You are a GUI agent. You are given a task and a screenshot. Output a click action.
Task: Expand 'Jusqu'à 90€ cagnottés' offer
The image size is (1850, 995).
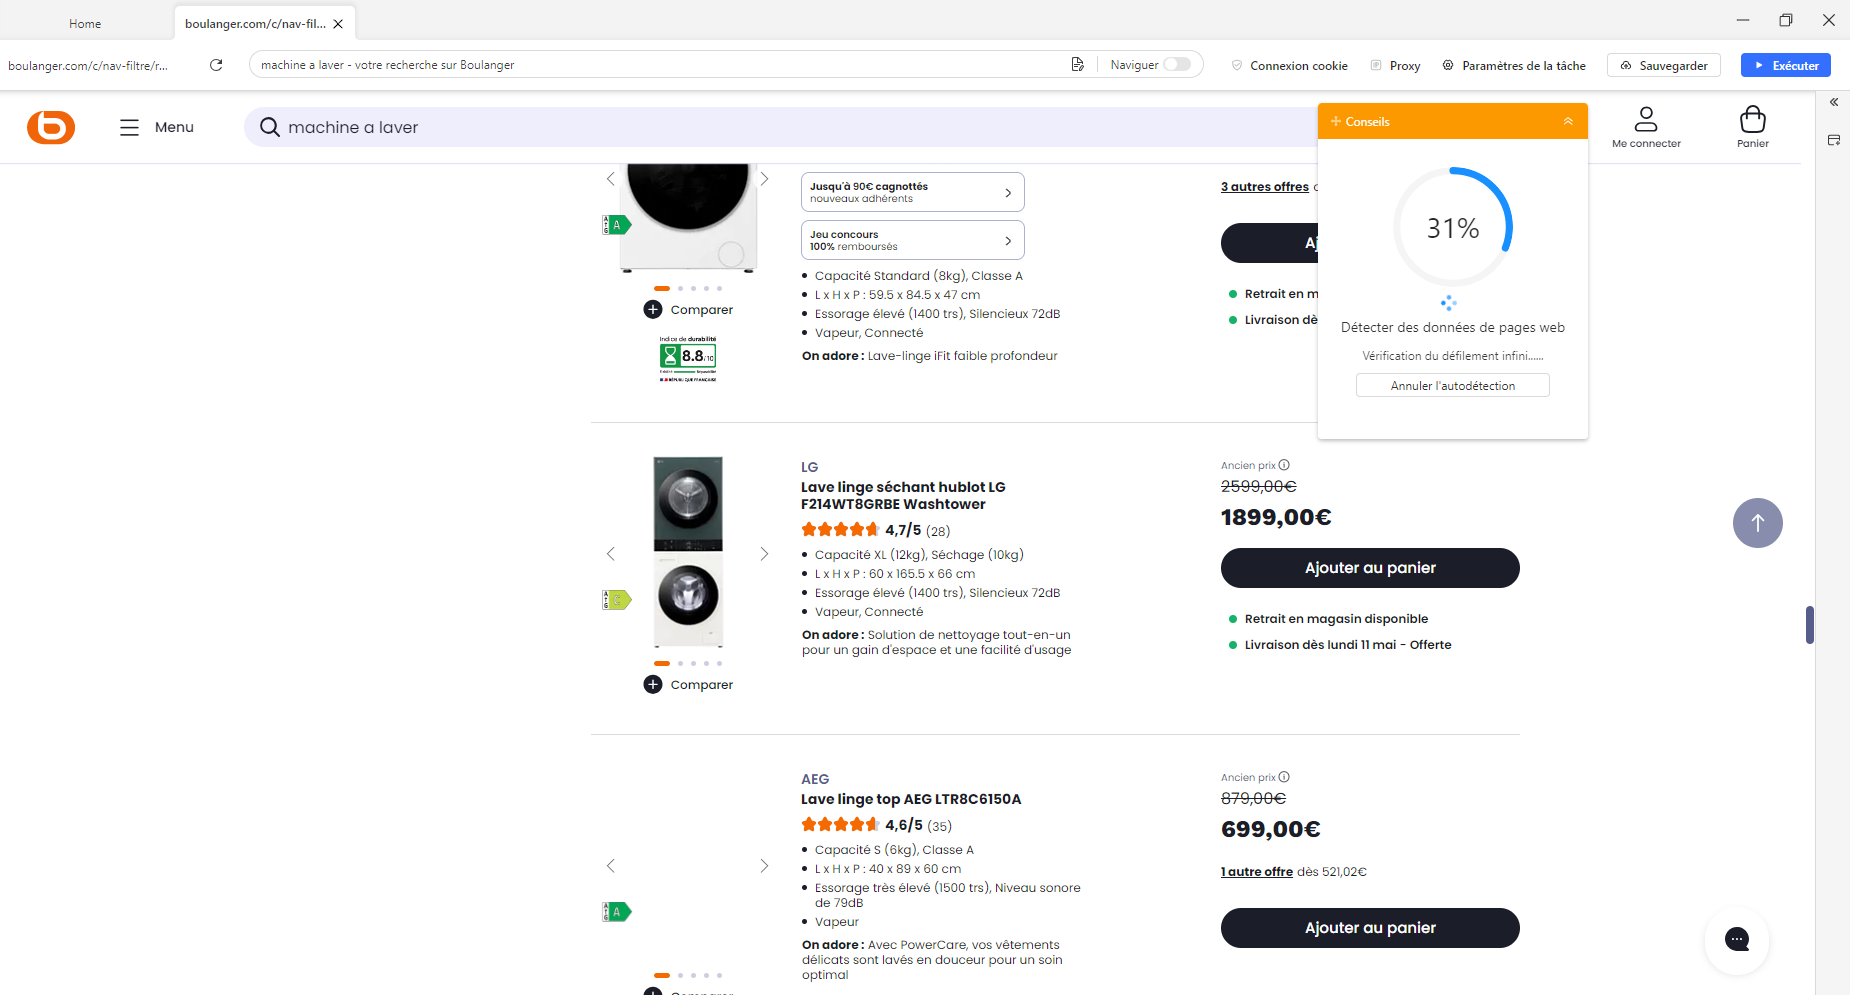pos(913,192)
